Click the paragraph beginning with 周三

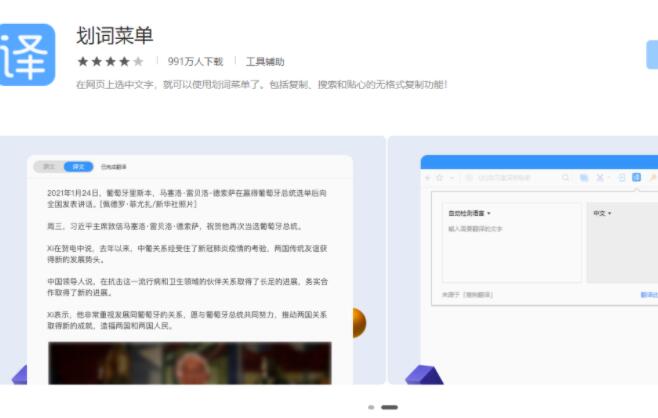(x=175, y=226)
